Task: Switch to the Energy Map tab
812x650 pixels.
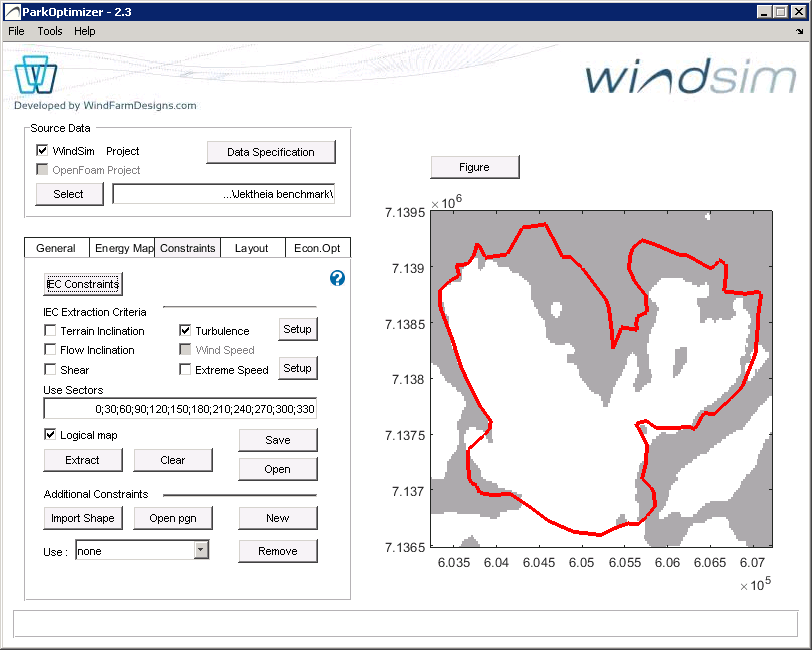Action: pos(122,248)
